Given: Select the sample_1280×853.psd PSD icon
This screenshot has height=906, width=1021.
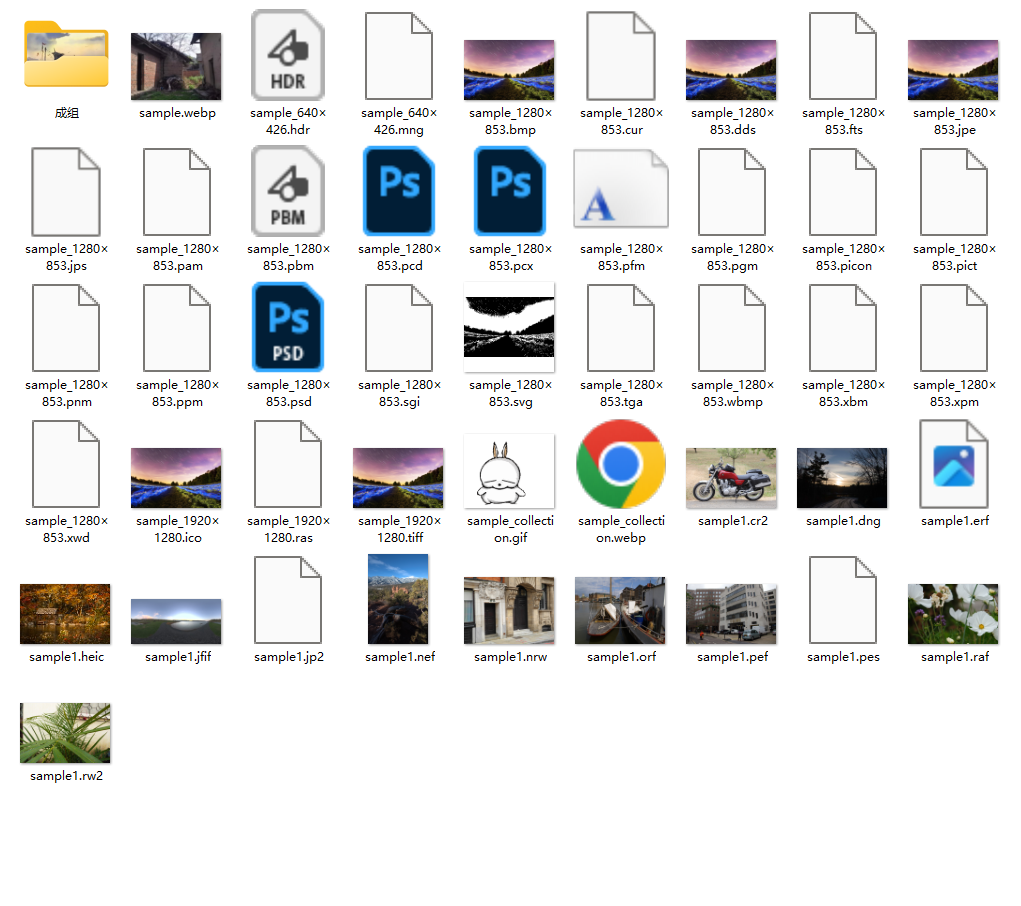Looking at the screenshot, I should 288,327.
